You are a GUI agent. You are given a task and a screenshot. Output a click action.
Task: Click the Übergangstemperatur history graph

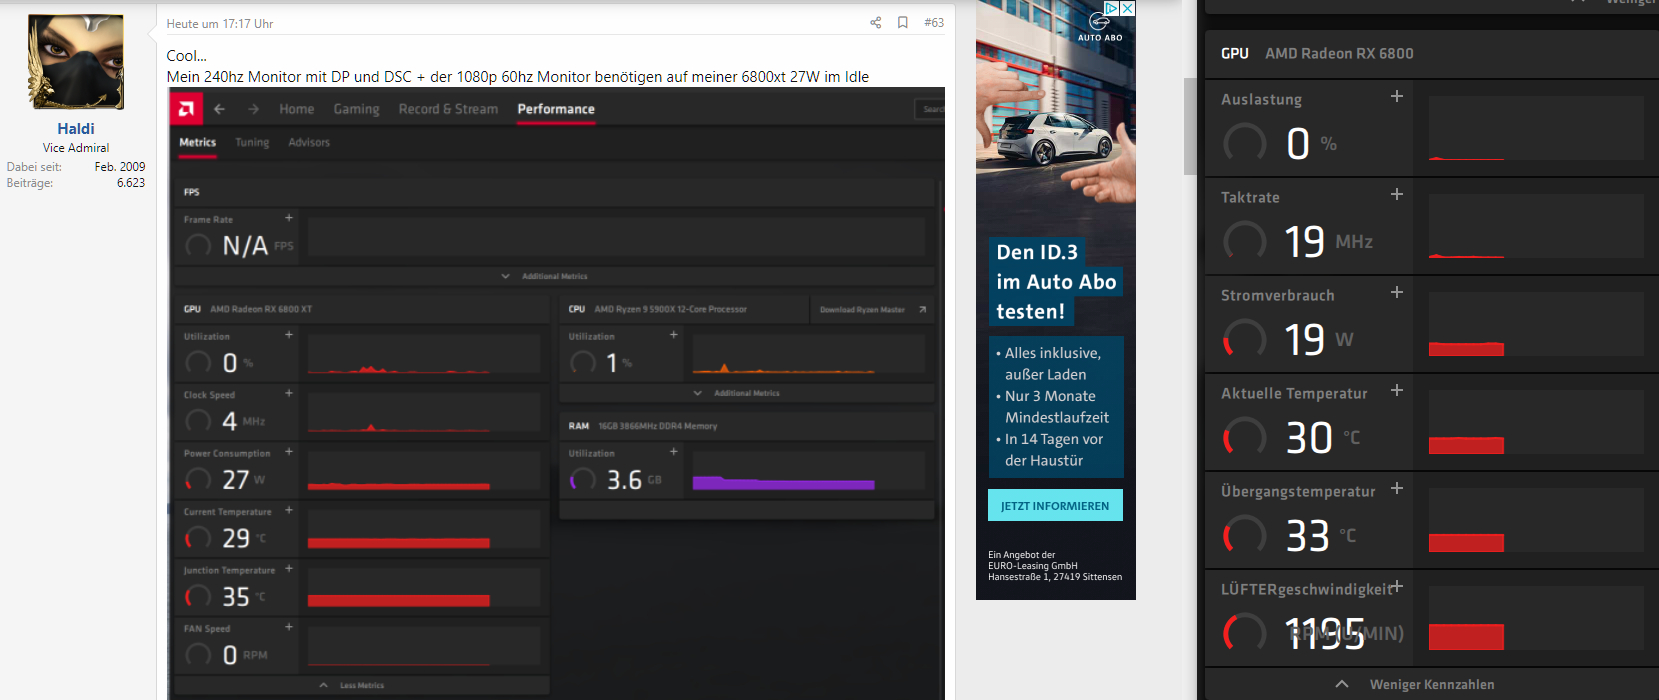tap(1536, 520)
